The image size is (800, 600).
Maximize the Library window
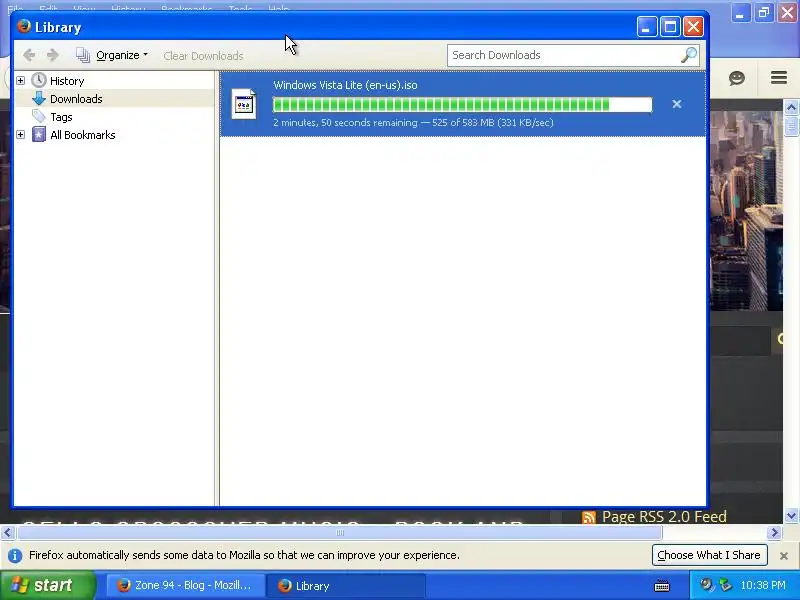[670, 27]
